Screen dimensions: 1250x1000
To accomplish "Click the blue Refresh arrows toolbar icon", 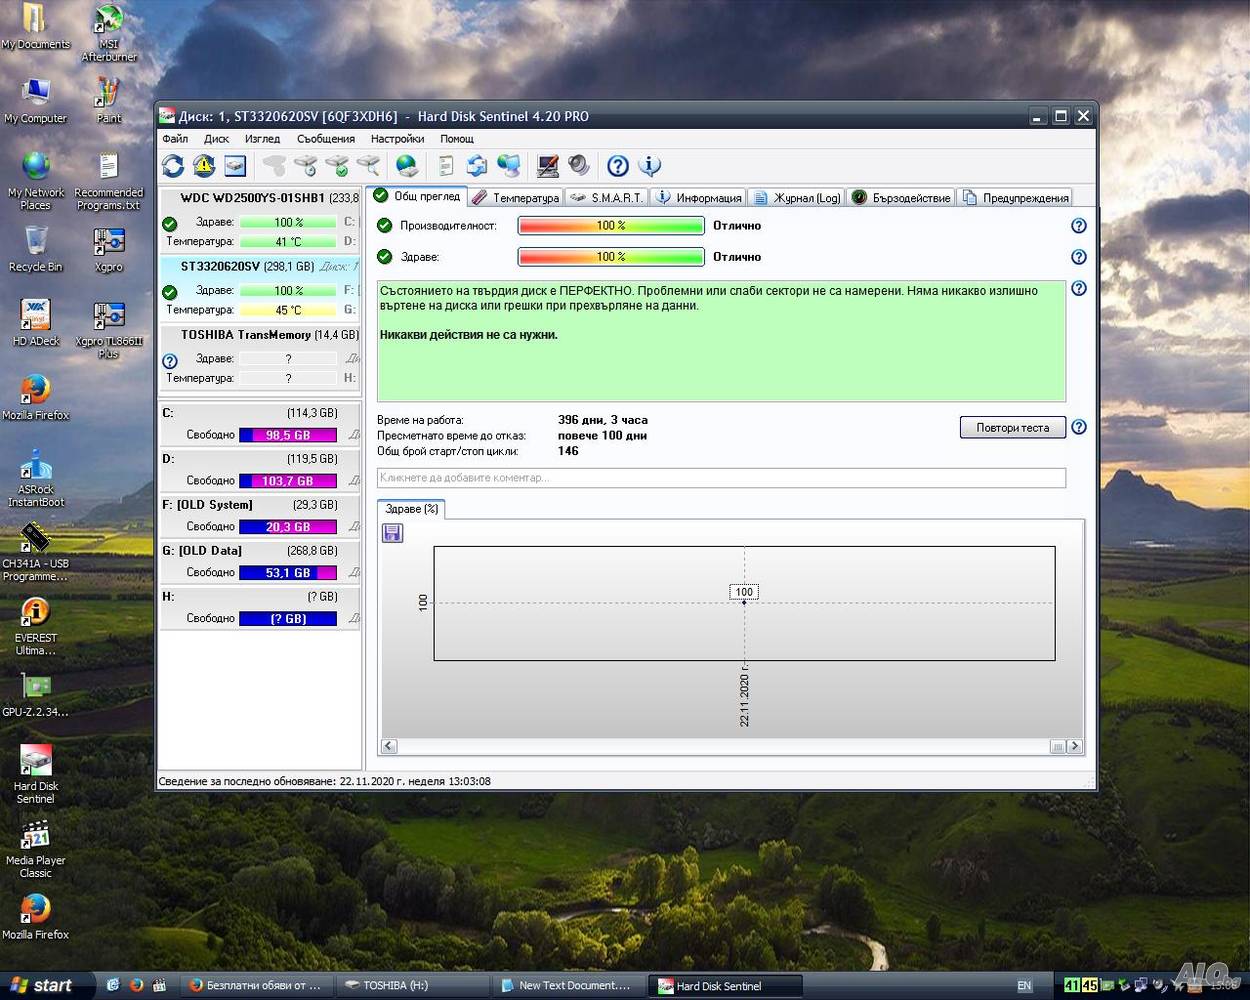I will (173, 166).
